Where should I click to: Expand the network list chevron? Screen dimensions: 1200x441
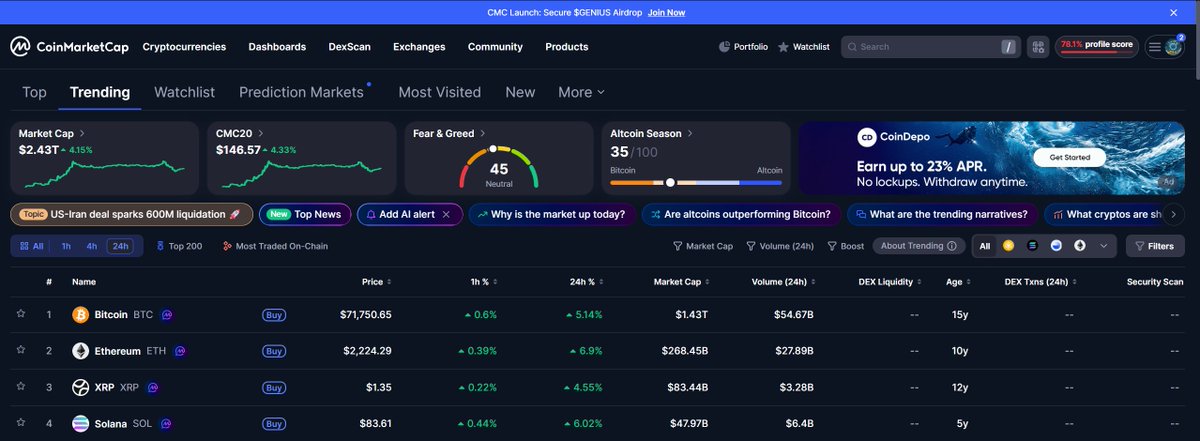(1104, 246)
